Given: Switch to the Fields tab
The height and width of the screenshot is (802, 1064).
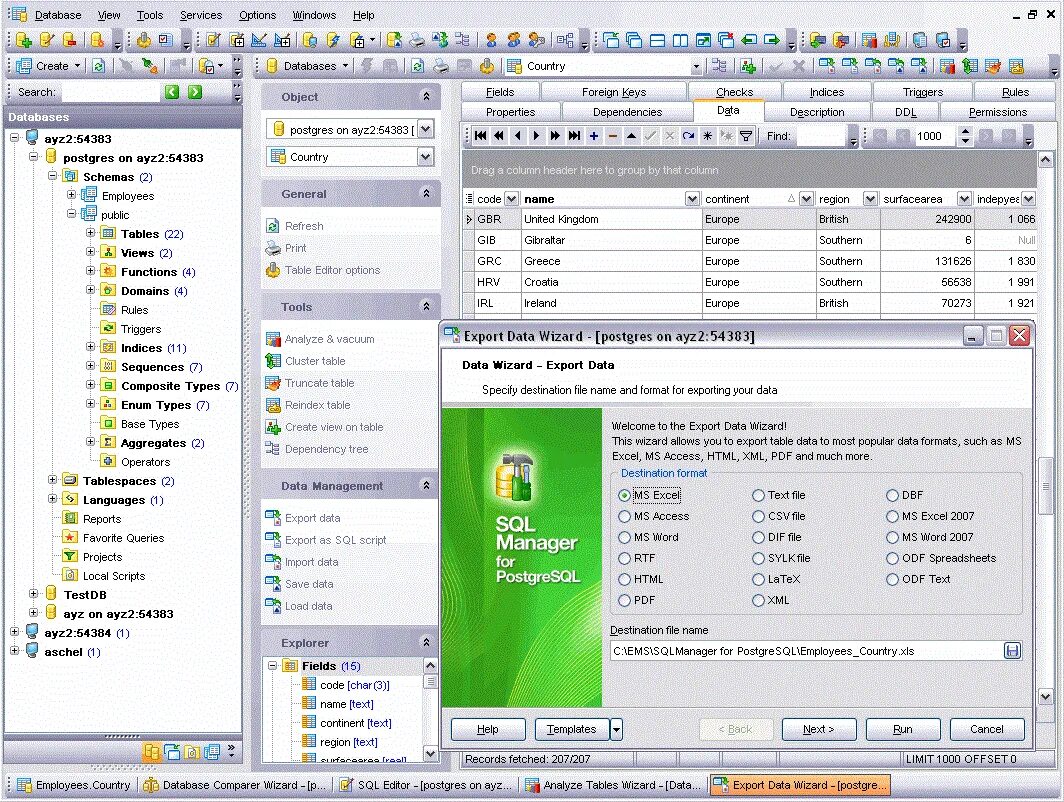Looking at the screenshot, I should pyautogui.click(x=500, y=92).
